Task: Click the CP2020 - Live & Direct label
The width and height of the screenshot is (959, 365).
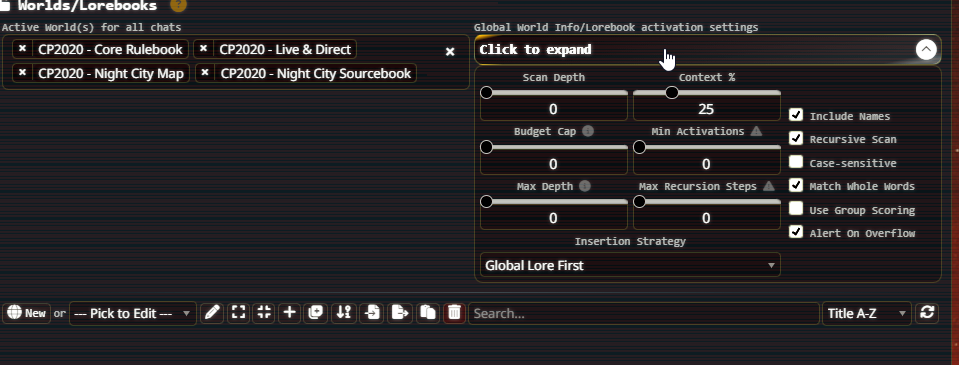Action: point(285,49)
